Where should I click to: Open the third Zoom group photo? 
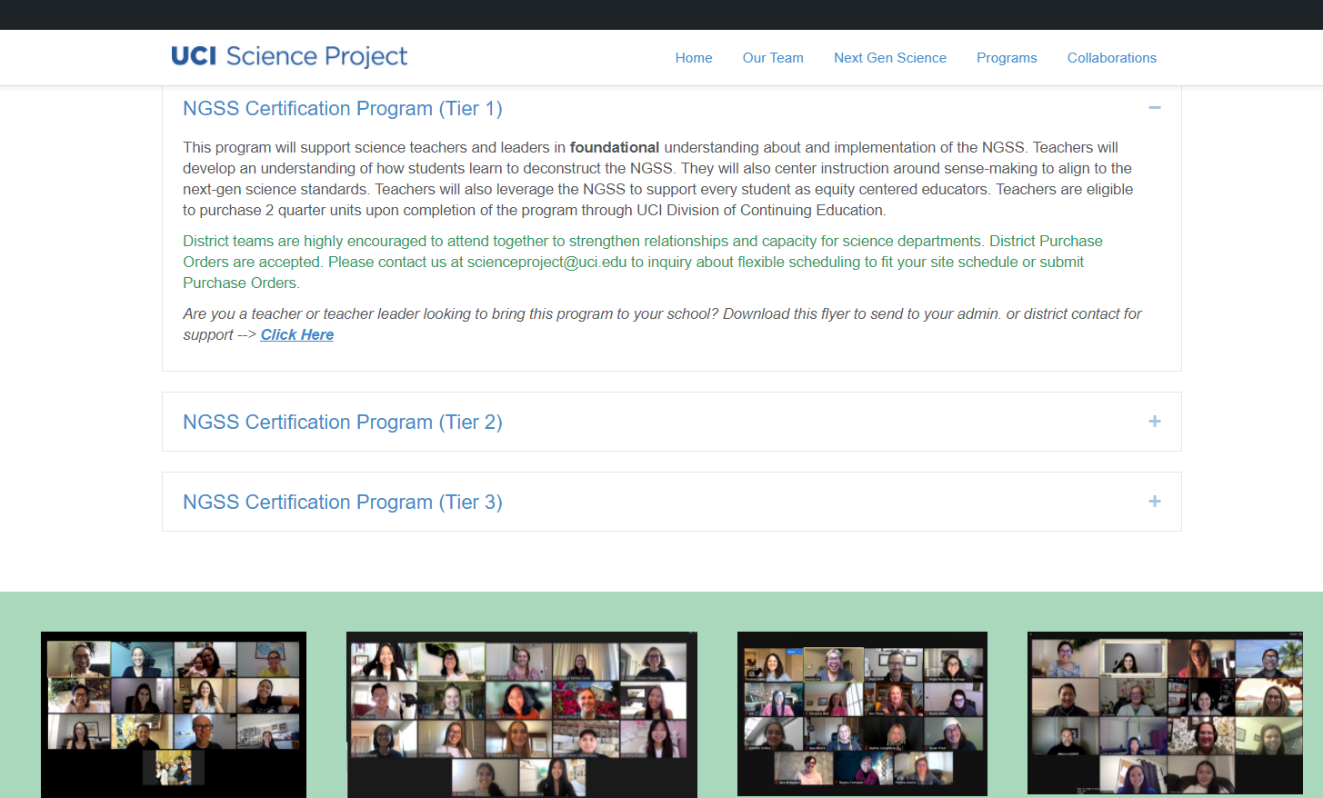[x=861, y=714]
